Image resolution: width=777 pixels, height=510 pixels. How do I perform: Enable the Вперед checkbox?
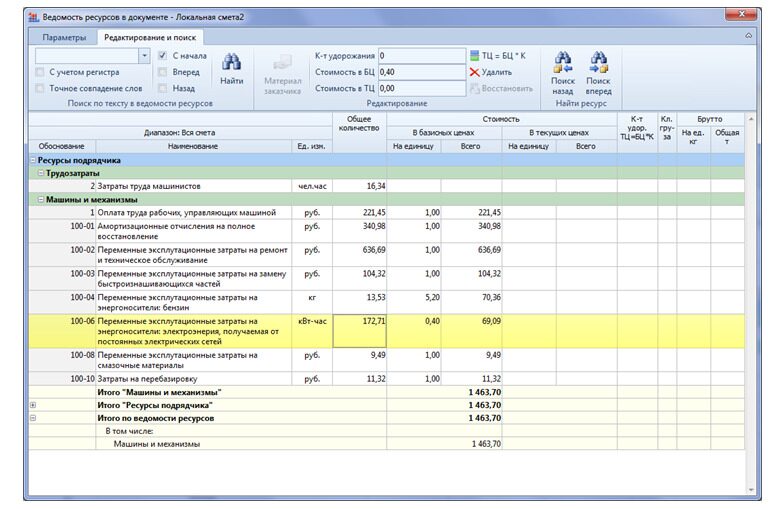[x=163, y=72]
